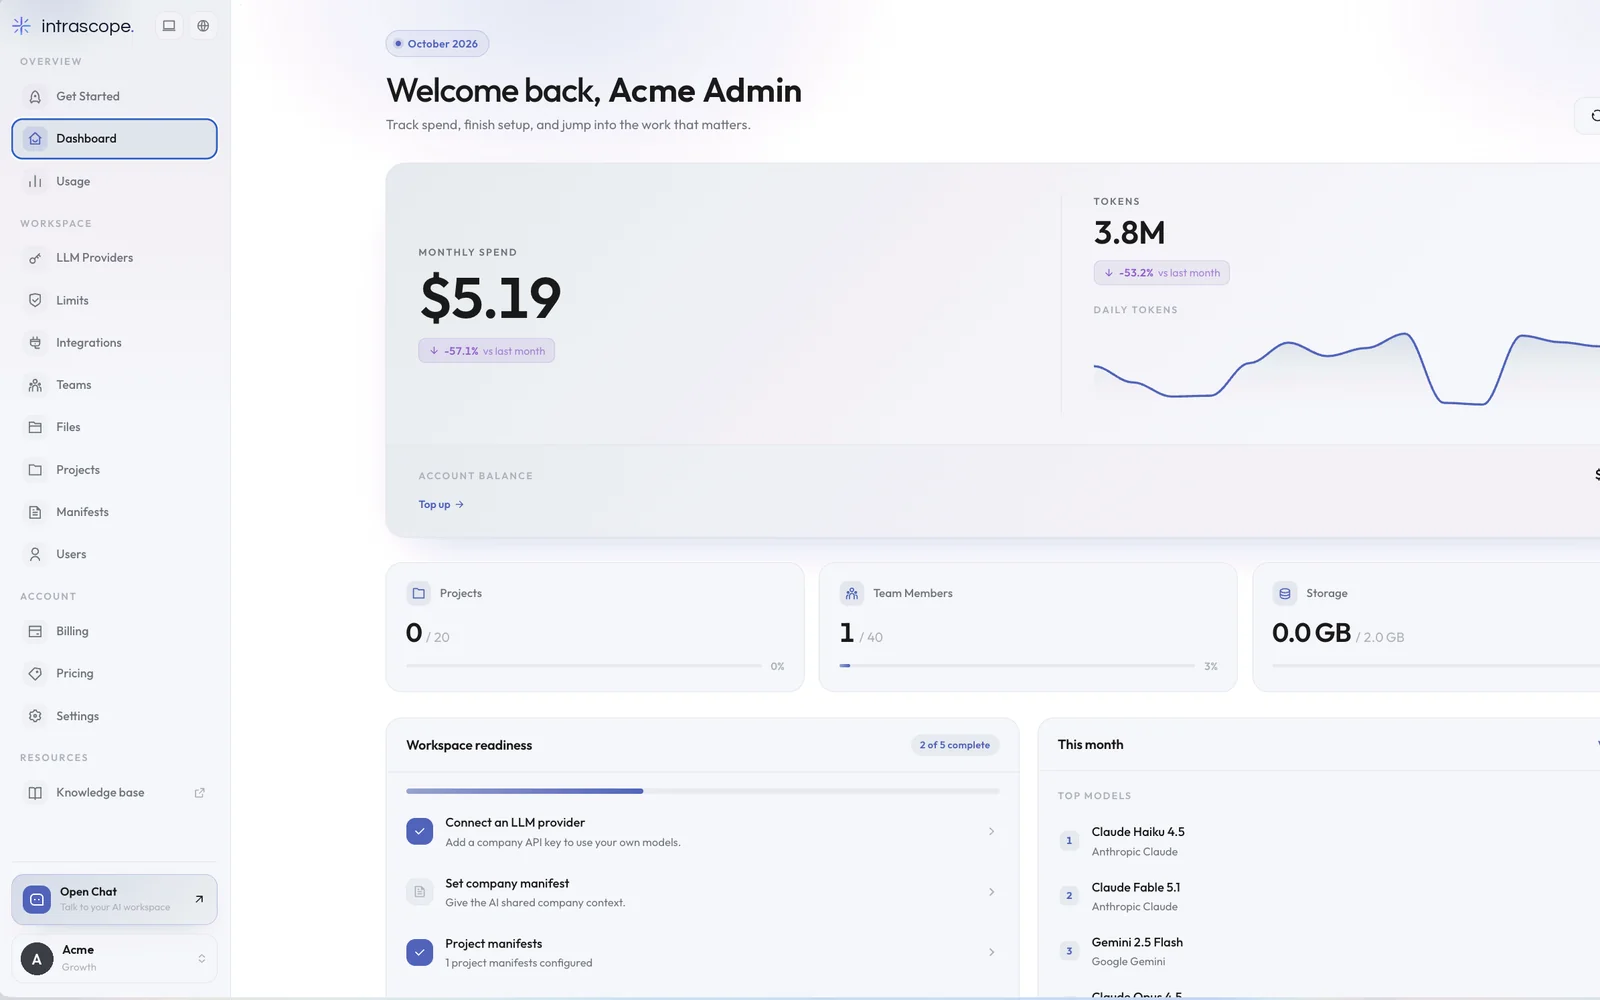
Task: Expand the Set company manifest row chevron
Action: click(991, 892)
